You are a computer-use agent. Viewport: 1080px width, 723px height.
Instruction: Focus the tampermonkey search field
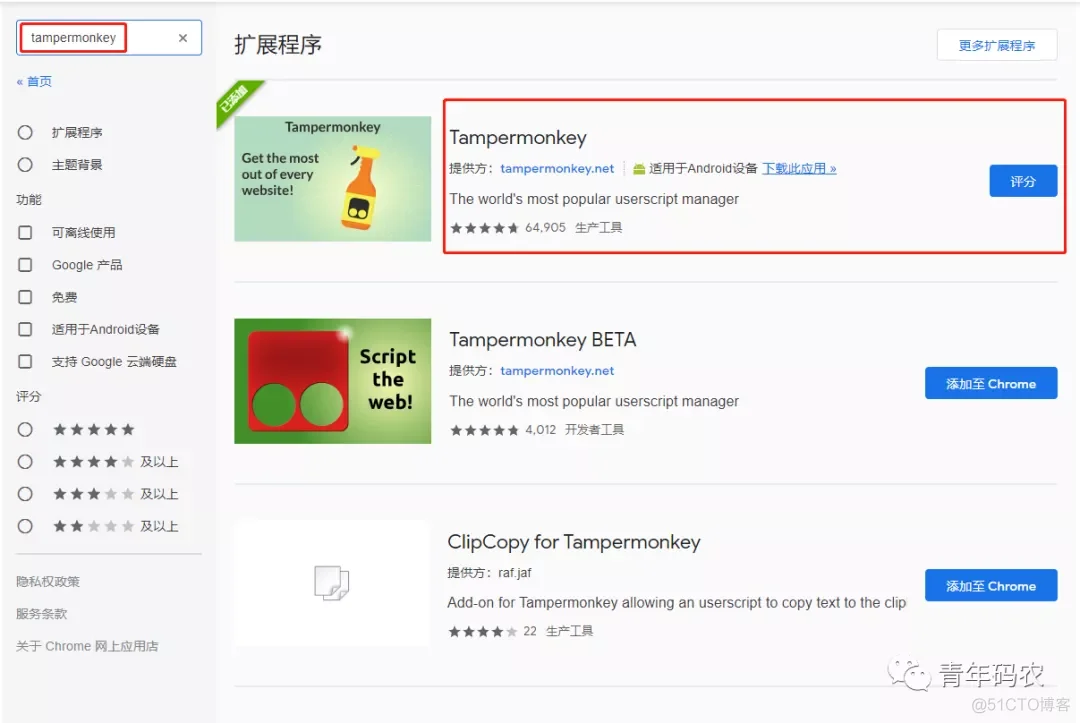click(x=96, y=38)
